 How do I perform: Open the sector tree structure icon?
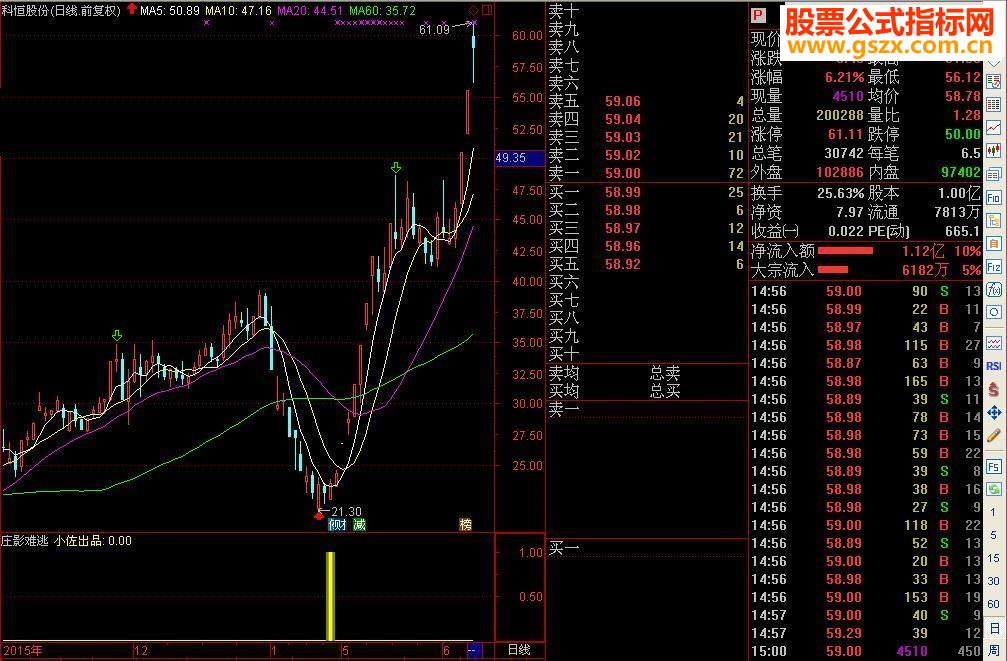[994, 221]
